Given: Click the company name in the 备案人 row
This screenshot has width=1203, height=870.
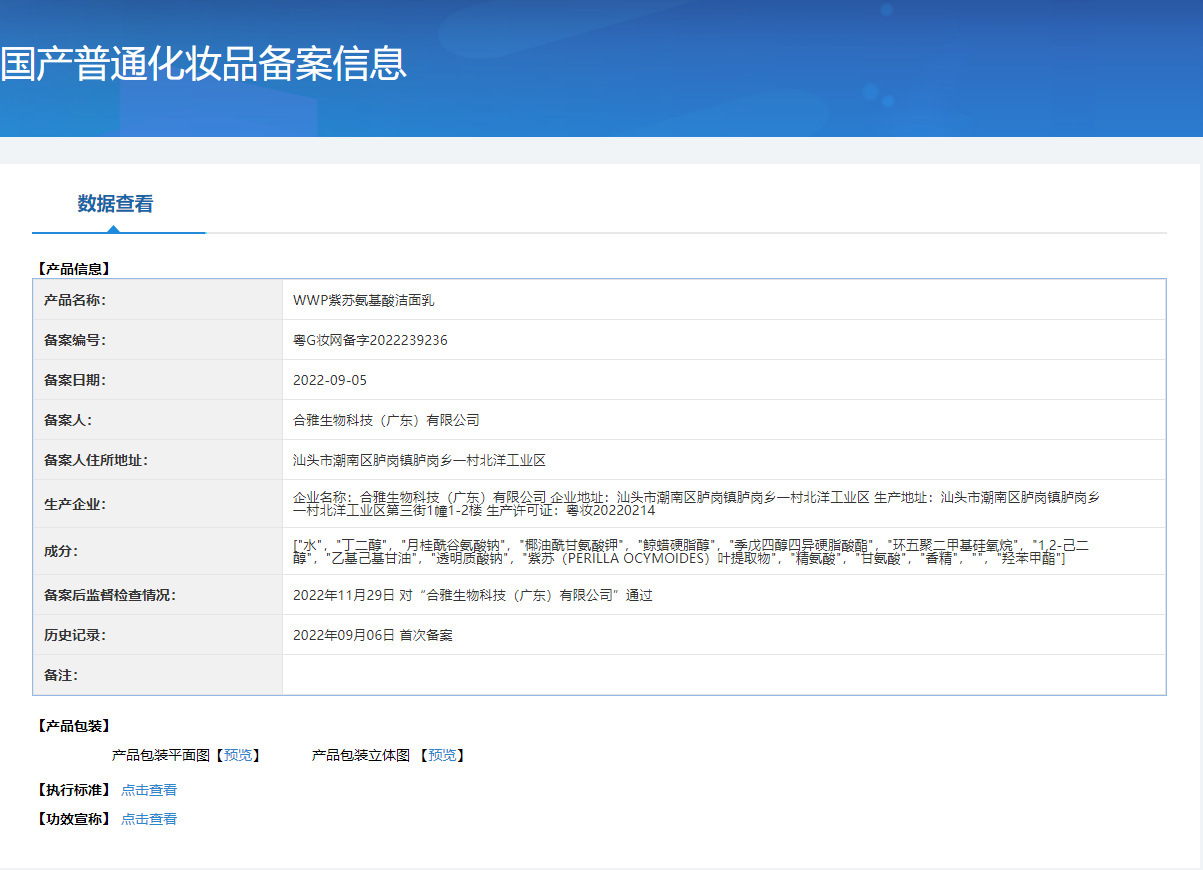Looking at the screenshot, I should 386,420.
